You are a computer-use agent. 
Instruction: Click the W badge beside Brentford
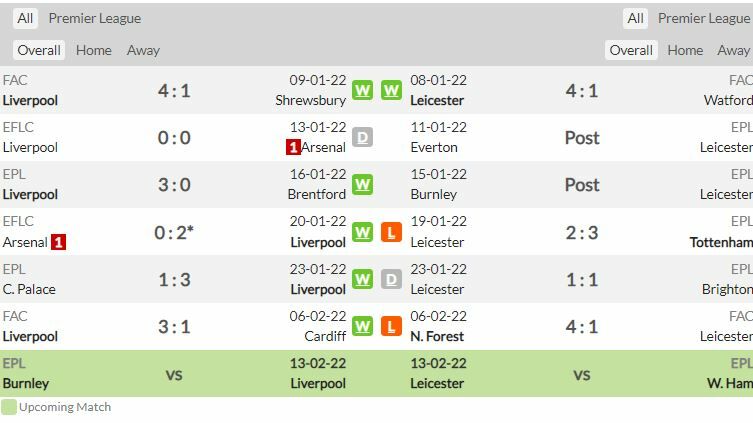362,185
